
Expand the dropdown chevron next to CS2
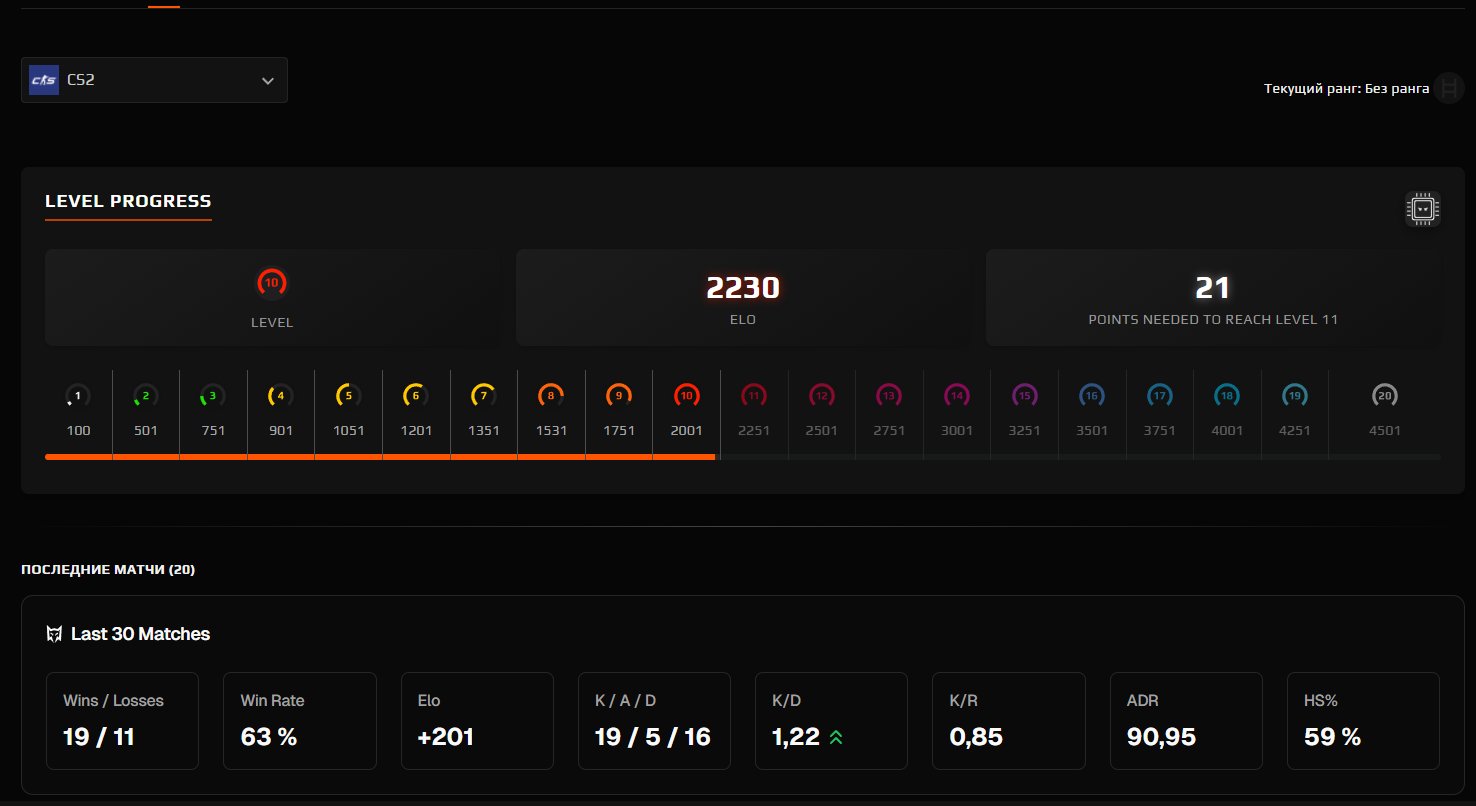click(x=267, y=81)
